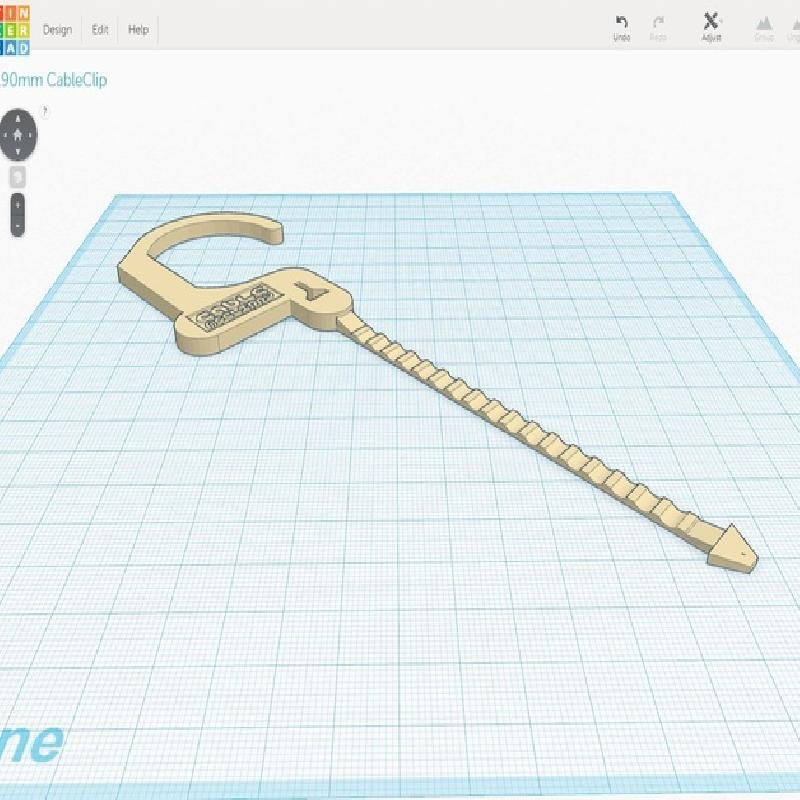This screenshot has width=800, height=800.
Task: Zoom out with the minus button
Action: (x=18, y=226)
